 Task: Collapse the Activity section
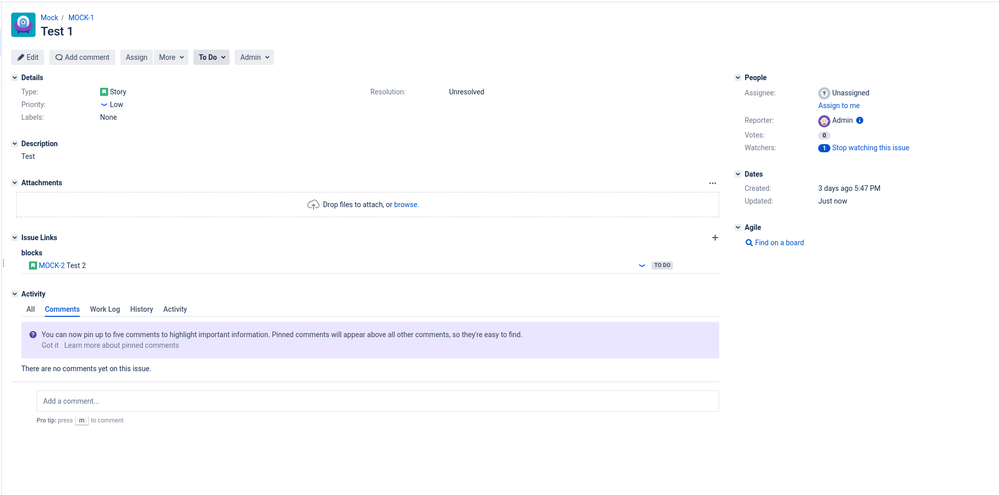(x=15, y=294)
